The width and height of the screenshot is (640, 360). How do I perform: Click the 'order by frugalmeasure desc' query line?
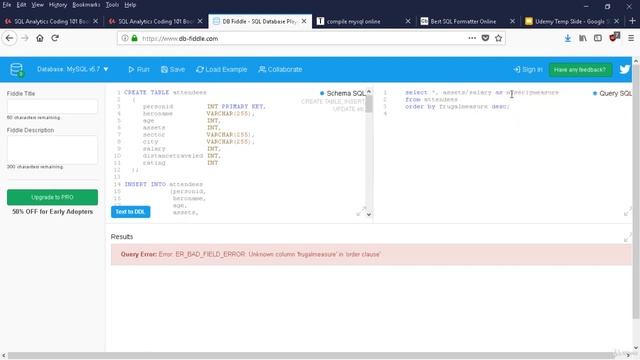coord(457,107)
